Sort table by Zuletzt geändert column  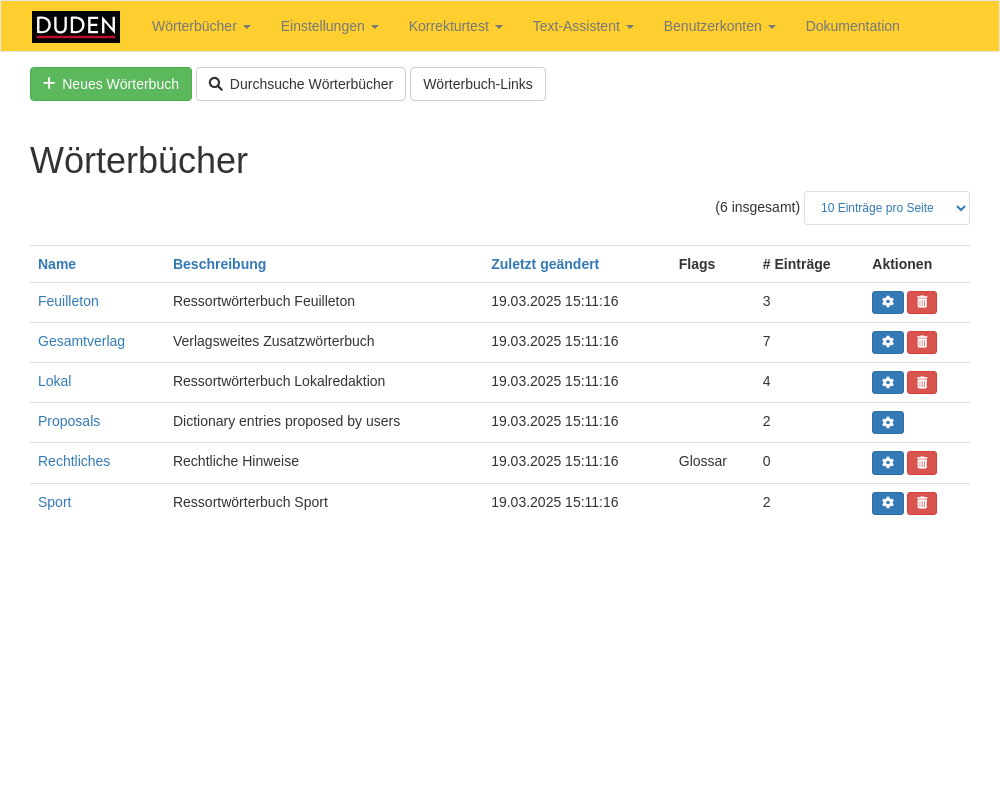click(x=544, y=264)
